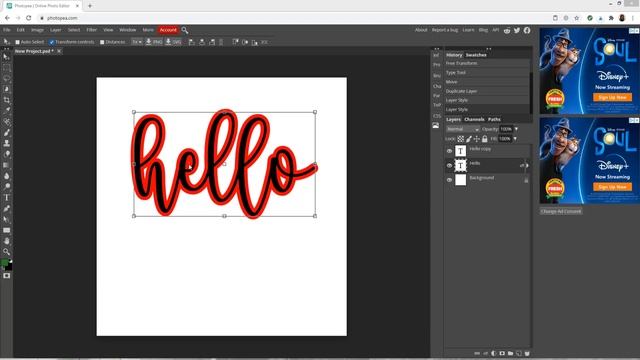The image size is (640, 360).
Task: Open the search magnifier icon
Action: click(185, 30)
